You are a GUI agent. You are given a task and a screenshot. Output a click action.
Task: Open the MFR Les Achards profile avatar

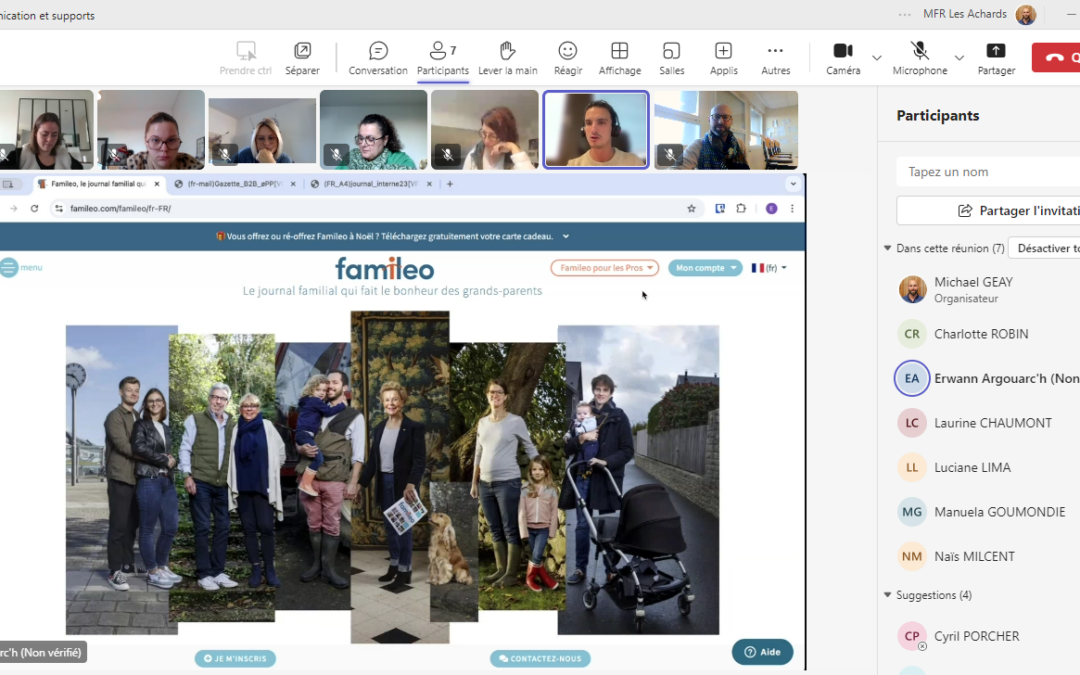coord(1026,14)
